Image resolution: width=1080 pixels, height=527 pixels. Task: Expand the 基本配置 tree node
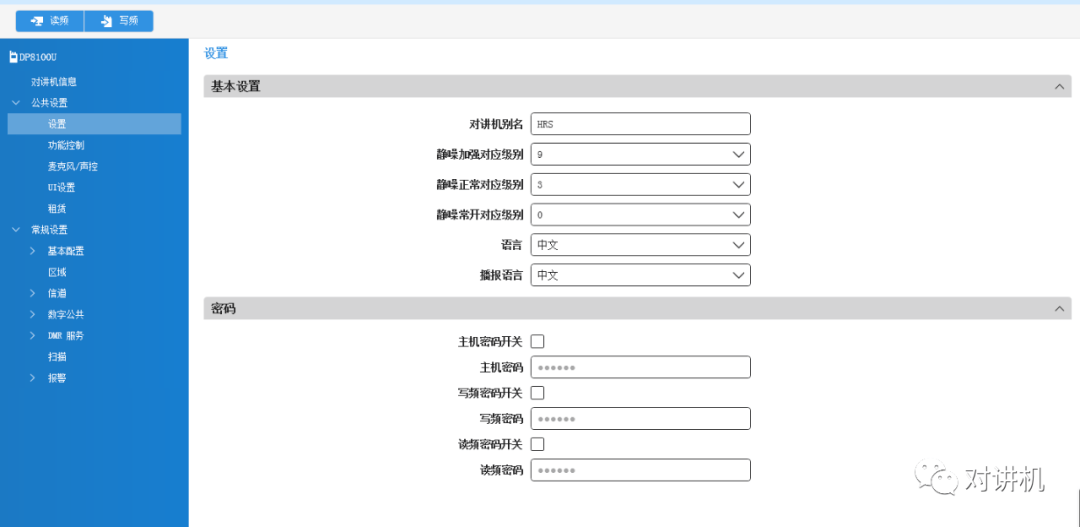(x=32, y=251)
